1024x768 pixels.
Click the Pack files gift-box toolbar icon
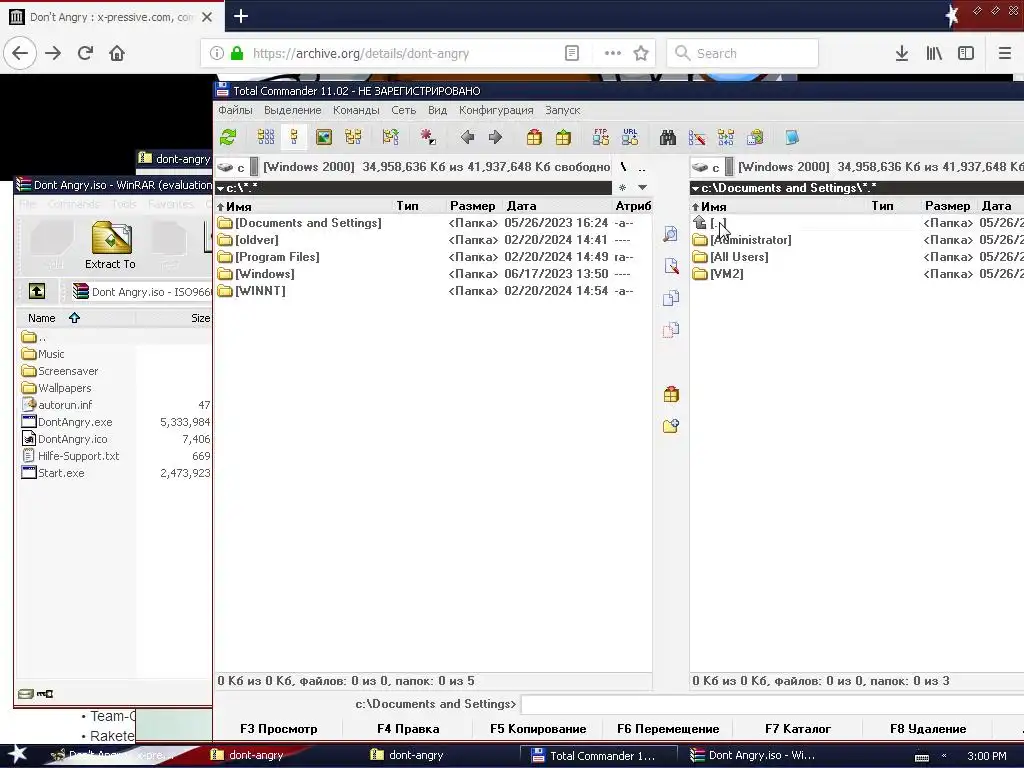click(534, 137)
